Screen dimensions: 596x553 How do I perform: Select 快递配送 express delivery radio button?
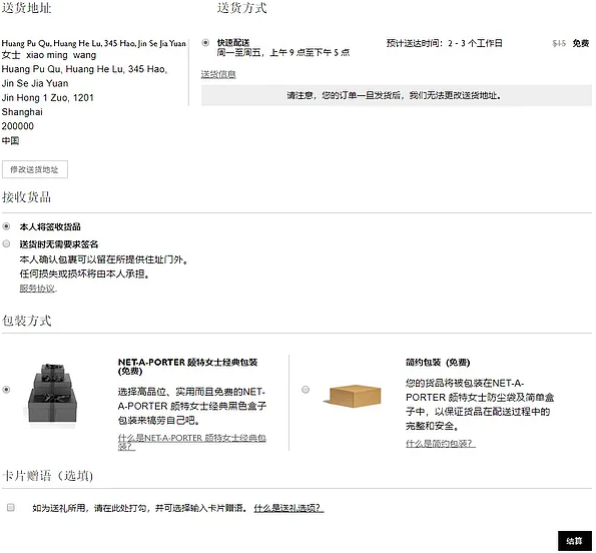coord(206,43)
